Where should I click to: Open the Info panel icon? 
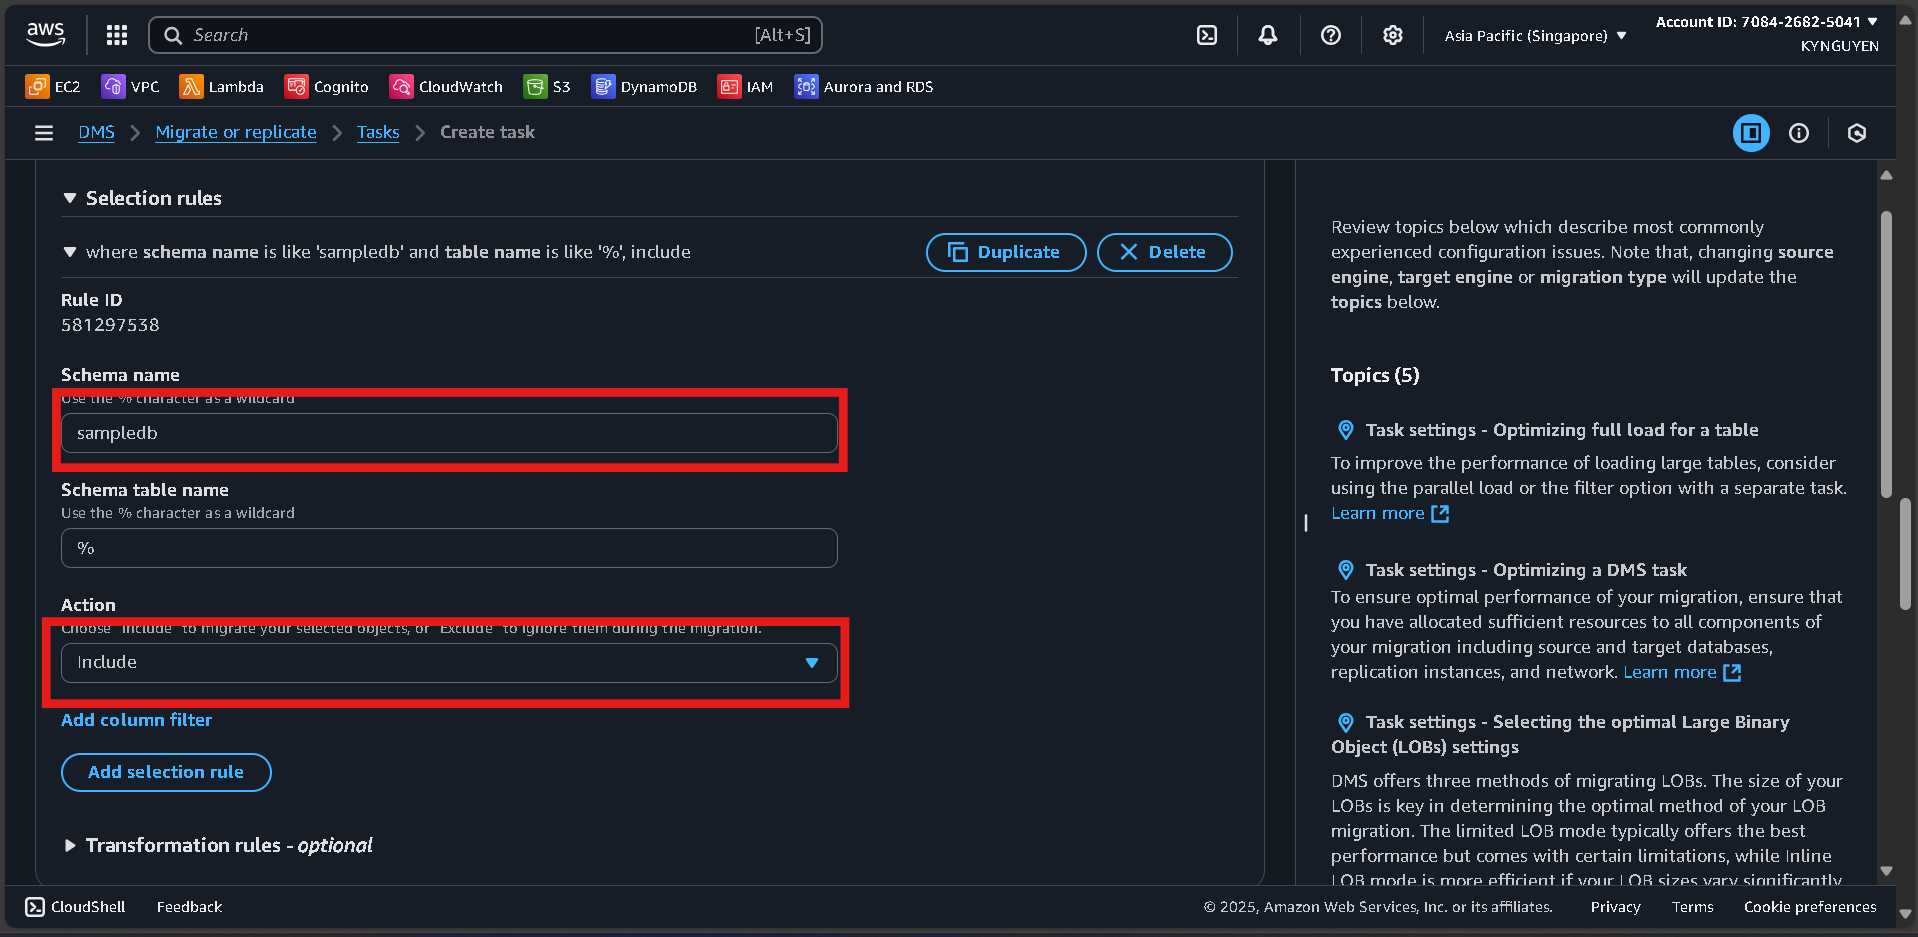(x=1799, y=132)
